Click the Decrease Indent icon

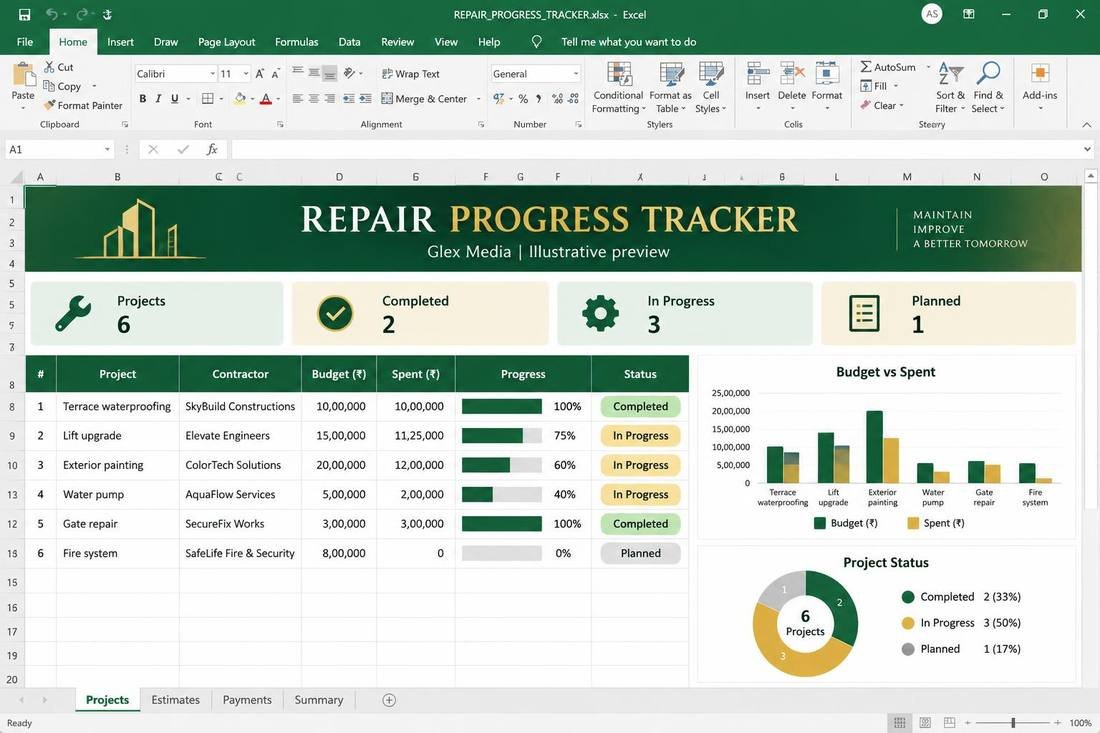(x=349, y=99)
